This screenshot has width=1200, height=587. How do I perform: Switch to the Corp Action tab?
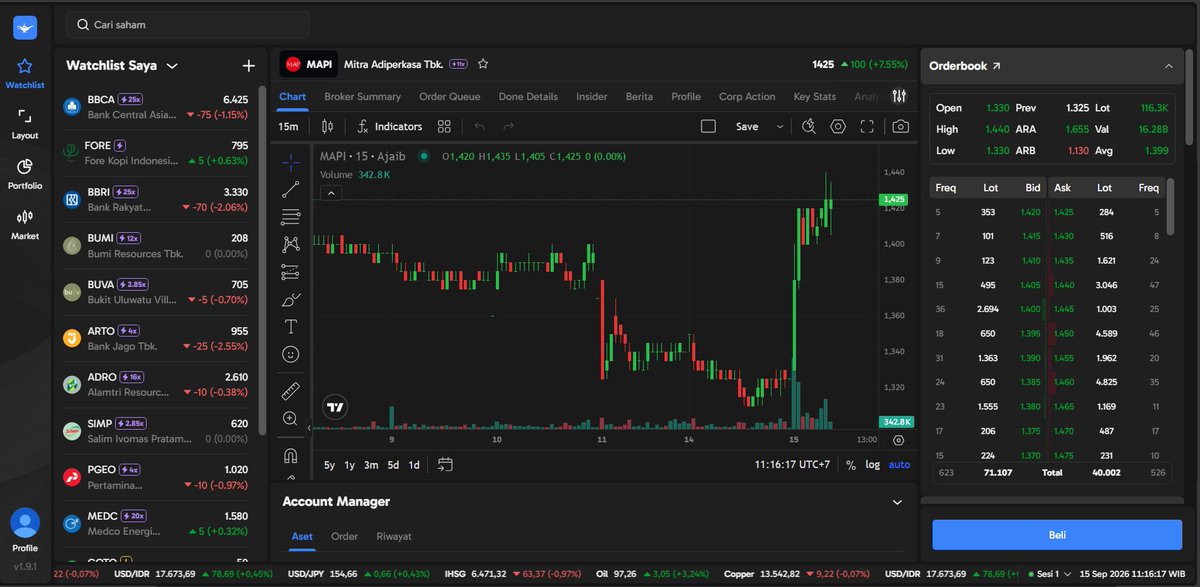click(x=747, y=97)
